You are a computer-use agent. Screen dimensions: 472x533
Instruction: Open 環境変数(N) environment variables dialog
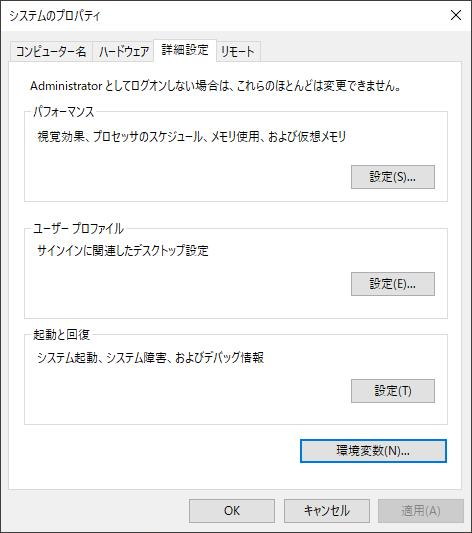(x=373, y=451)
